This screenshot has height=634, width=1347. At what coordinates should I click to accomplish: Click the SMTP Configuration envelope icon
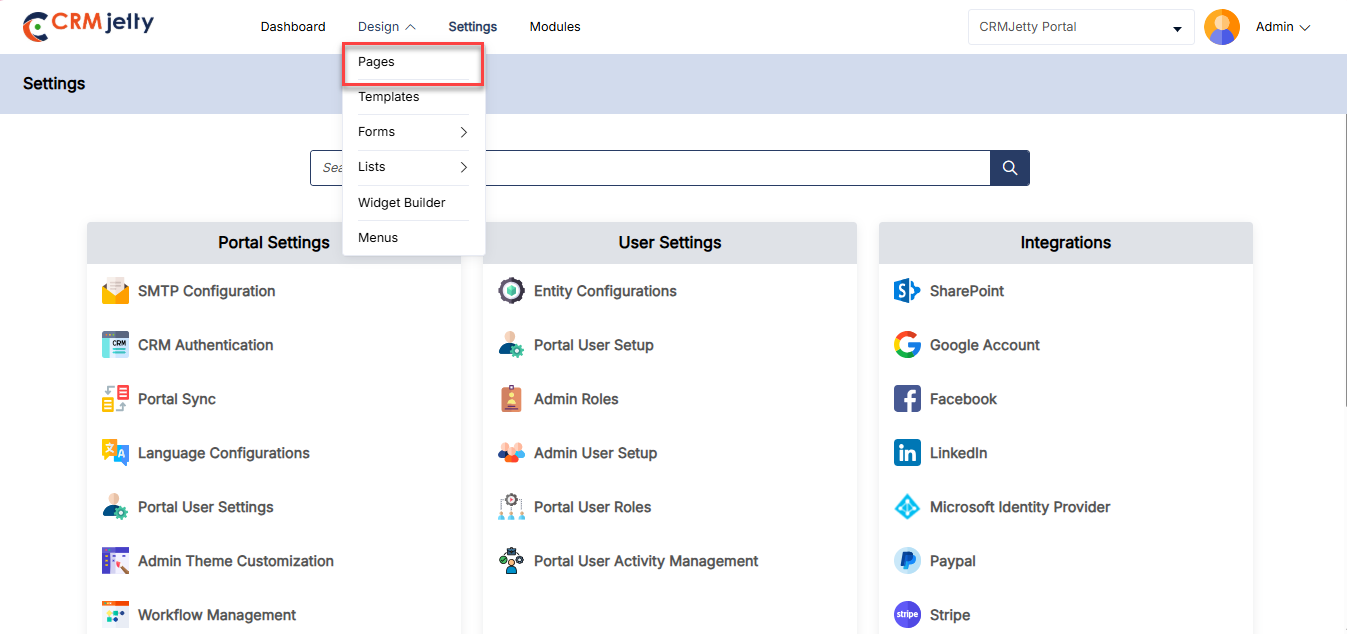[x=115, y=291]
